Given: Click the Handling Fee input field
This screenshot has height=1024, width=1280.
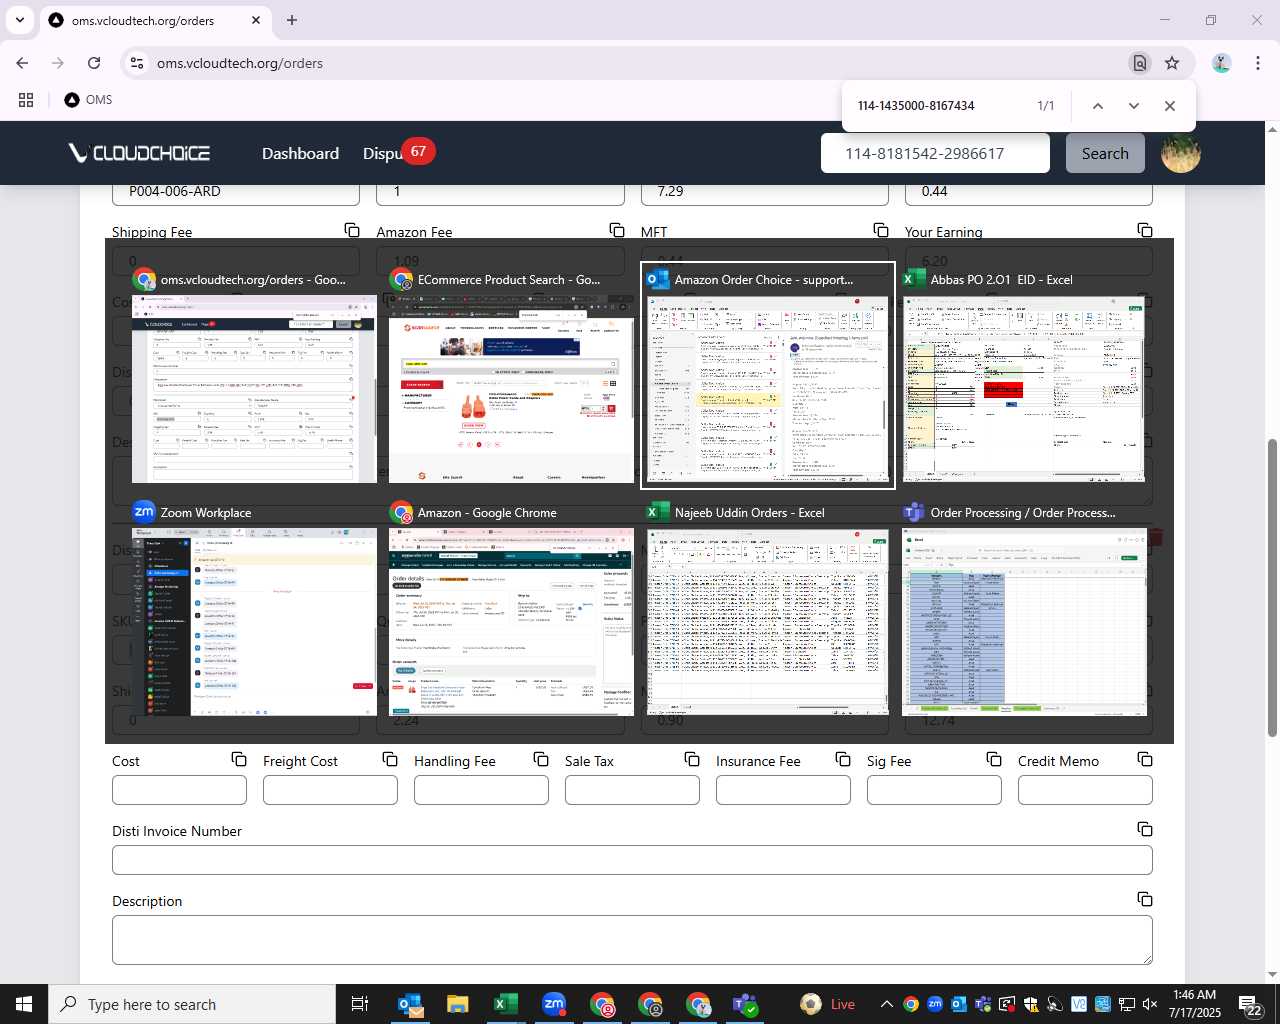Looking at the screenshot, I should coord(481,790).
